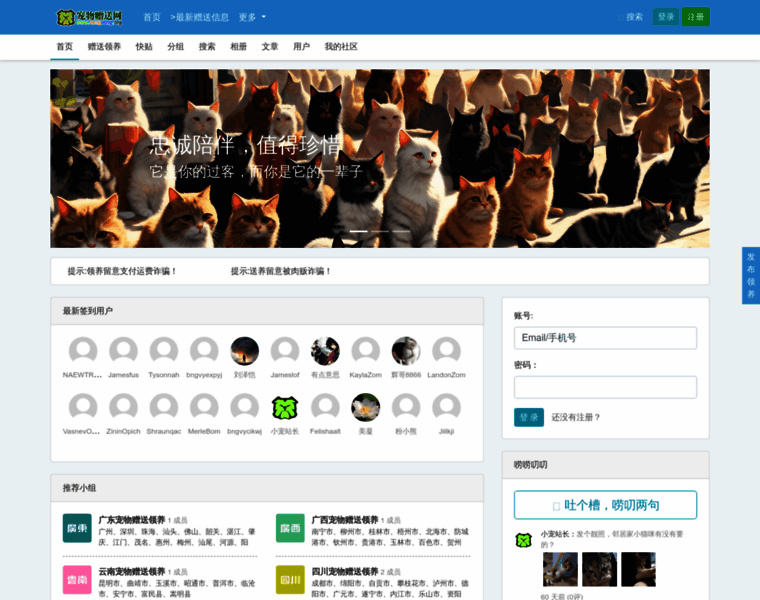The image size is (760, 600).
Task: Click the 宠物赠送网 site logo
Action: click(x=89, y=17)
